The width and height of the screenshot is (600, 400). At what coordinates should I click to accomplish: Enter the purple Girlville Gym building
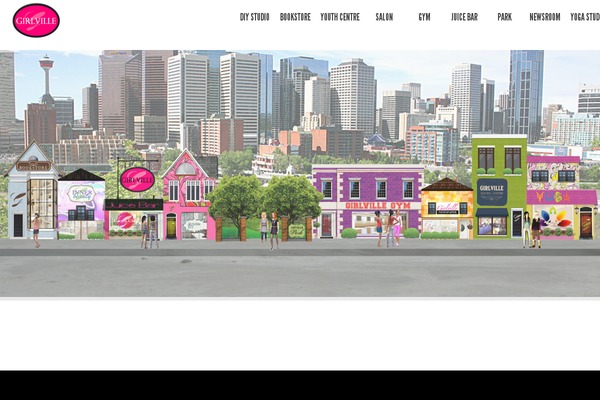[x=368, y=201]
